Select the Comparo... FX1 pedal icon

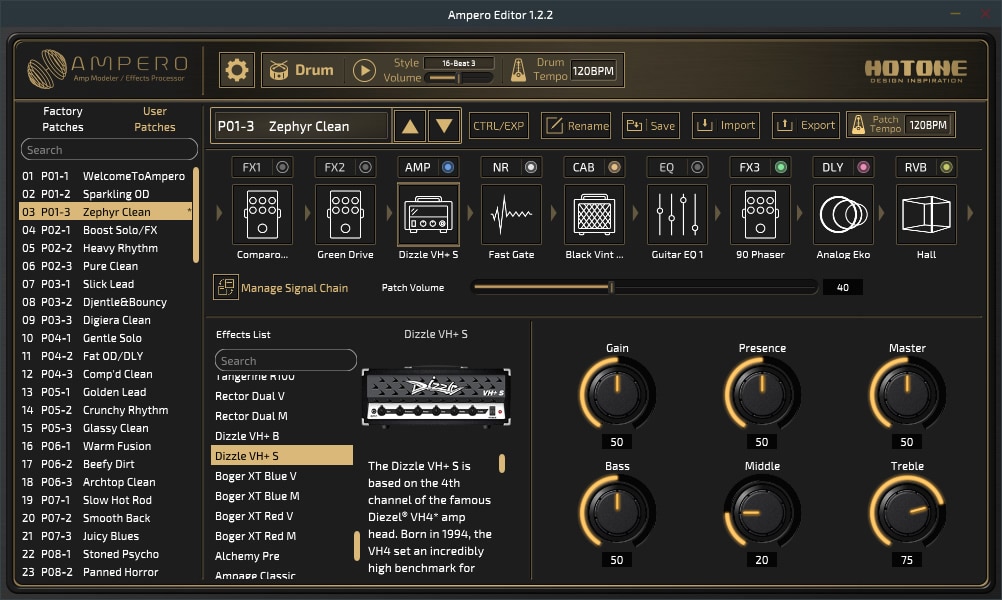tap(262, 214)
